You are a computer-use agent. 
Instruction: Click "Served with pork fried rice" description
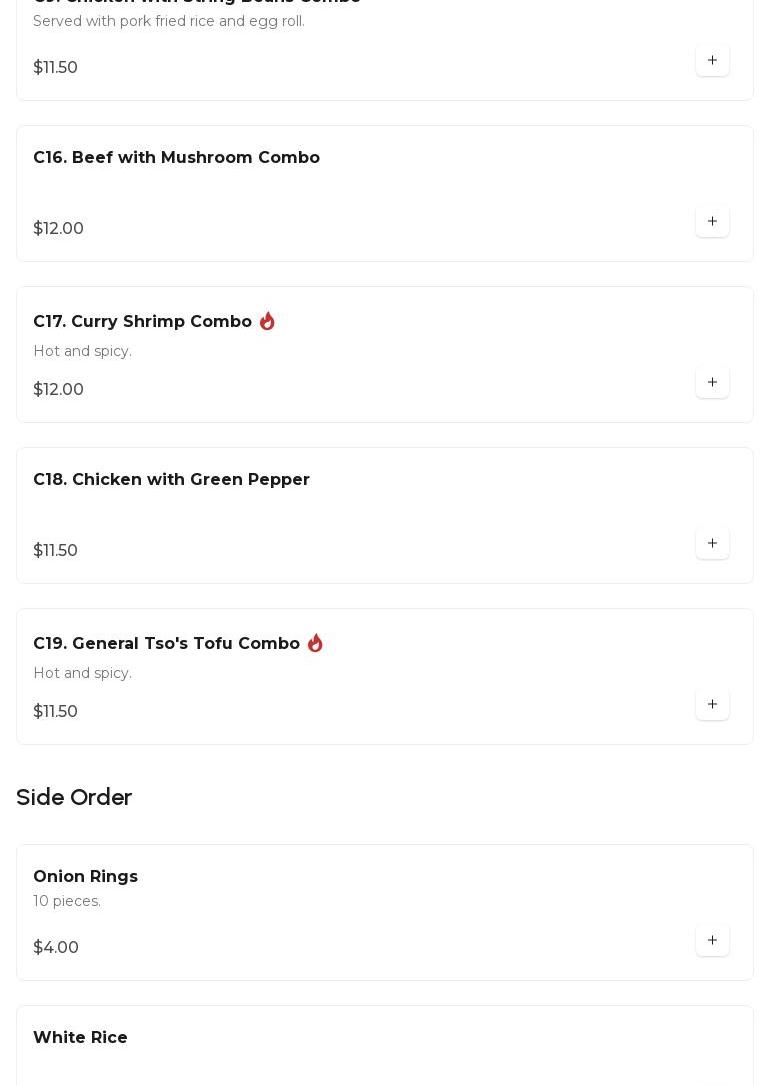pos(168,22)
